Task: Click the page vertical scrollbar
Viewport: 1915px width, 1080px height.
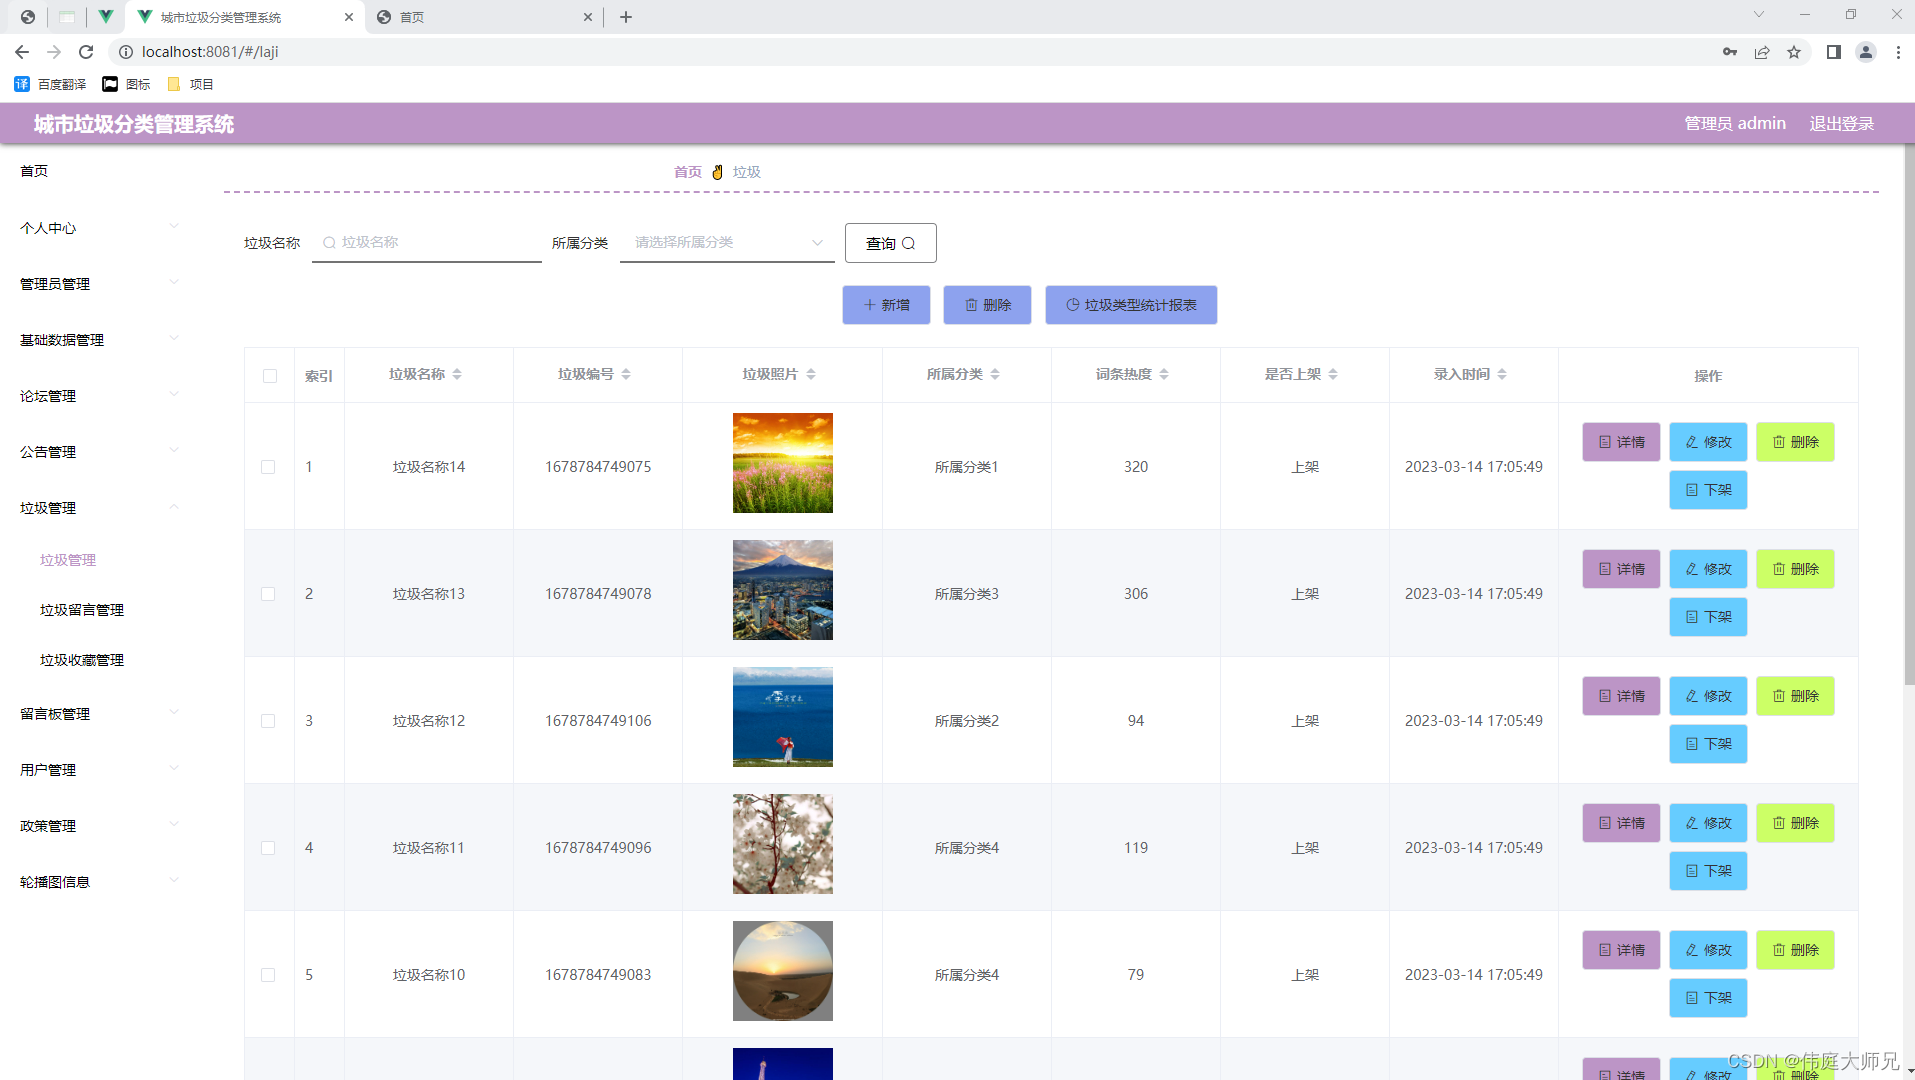Action: tap(1909, 415)
